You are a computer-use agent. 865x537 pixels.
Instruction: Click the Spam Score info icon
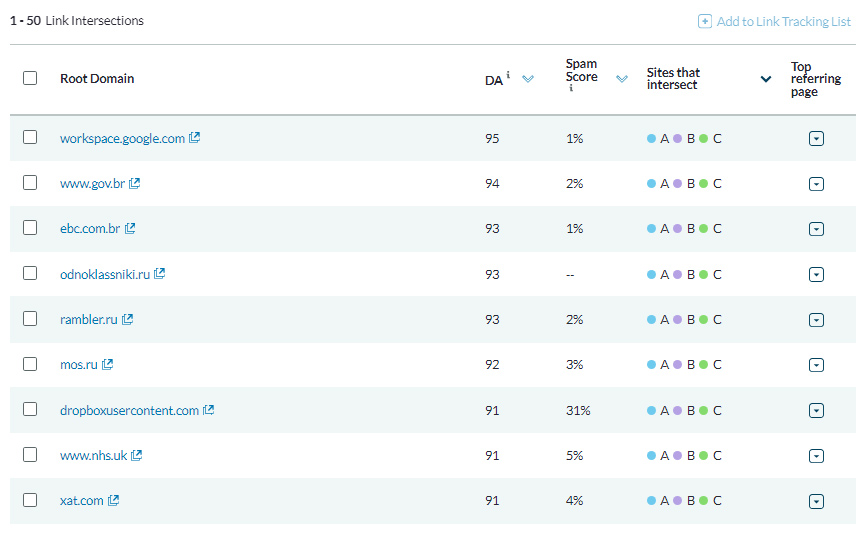[571, 88]
